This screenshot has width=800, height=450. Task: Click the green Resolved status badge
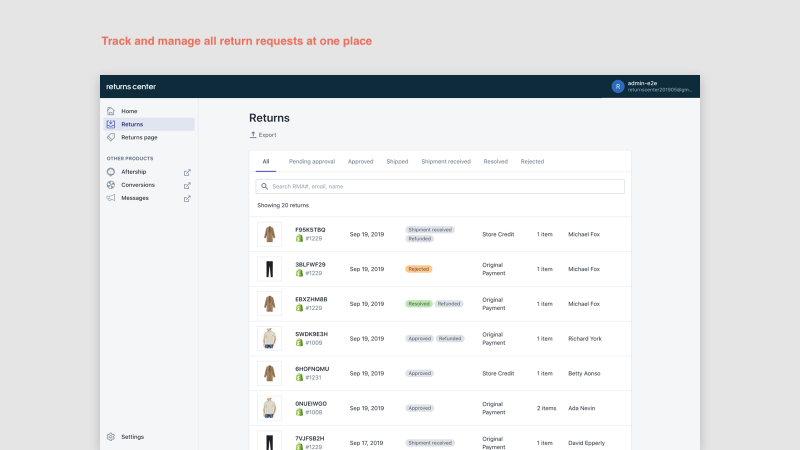419,304
